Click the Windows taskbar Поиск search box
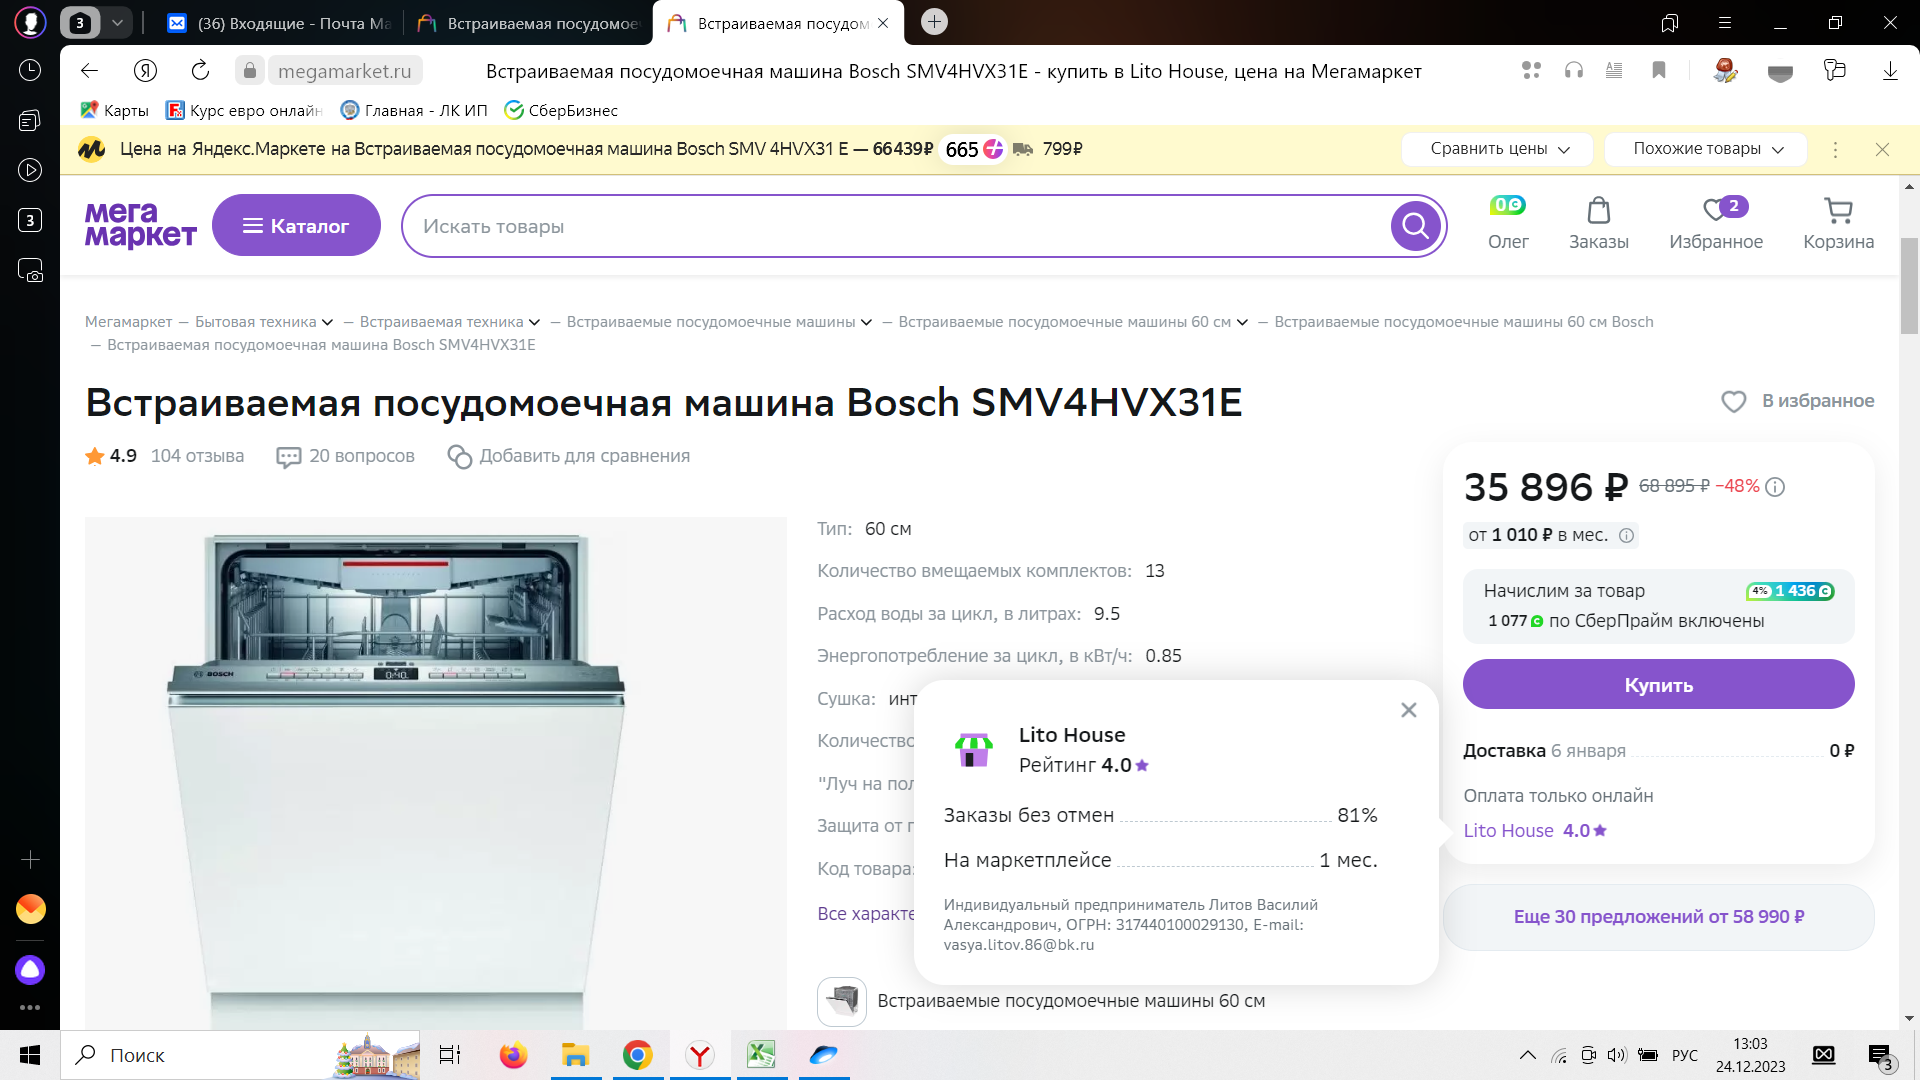The width and height of the screenshot is (1920, 1080). pyautogui.click(x=240, y=1055)
